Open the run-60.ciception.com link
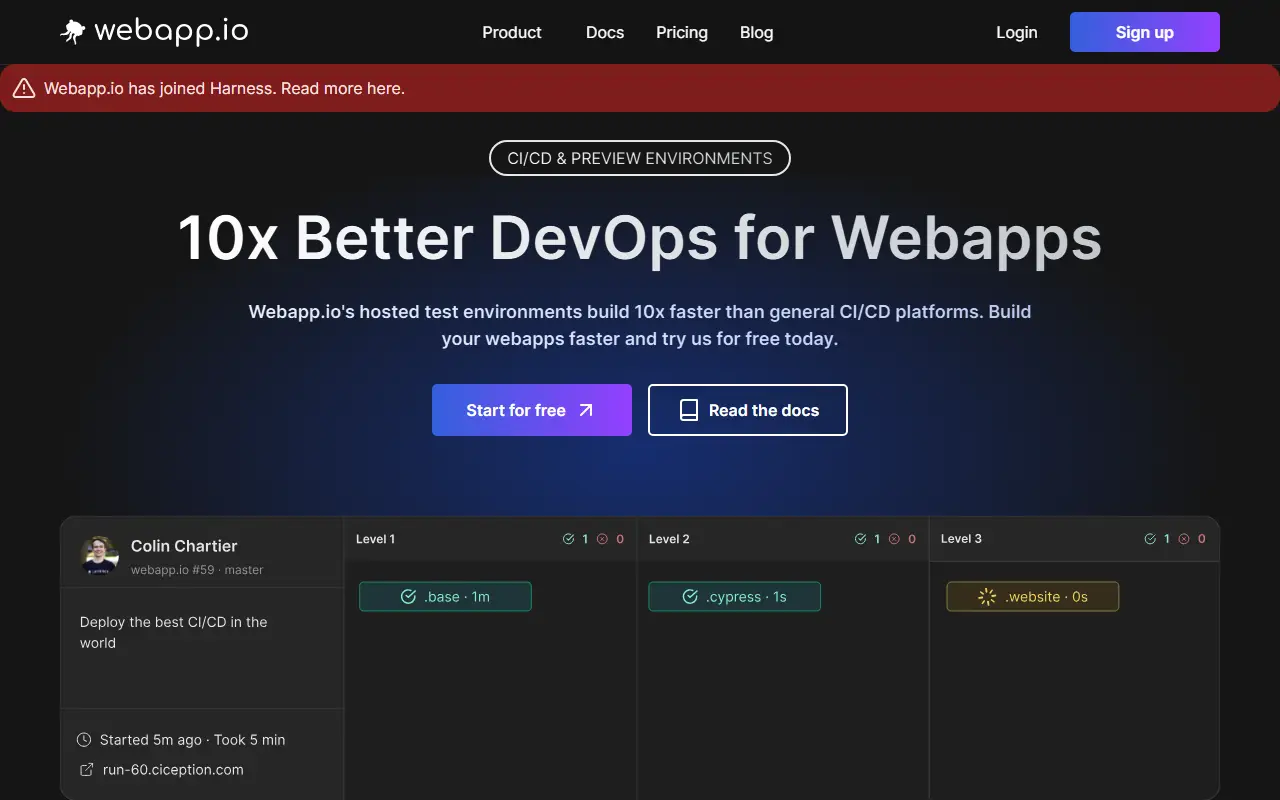Image resolution: width=1280 pixels, height=800 pixels. [173, 770]
